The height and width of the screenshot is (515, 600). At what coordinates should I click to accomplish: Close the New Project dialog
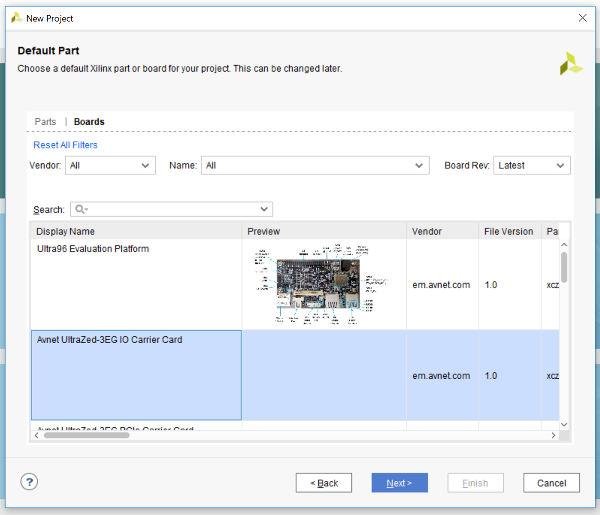pyautogui.click(x=582, y=18)
